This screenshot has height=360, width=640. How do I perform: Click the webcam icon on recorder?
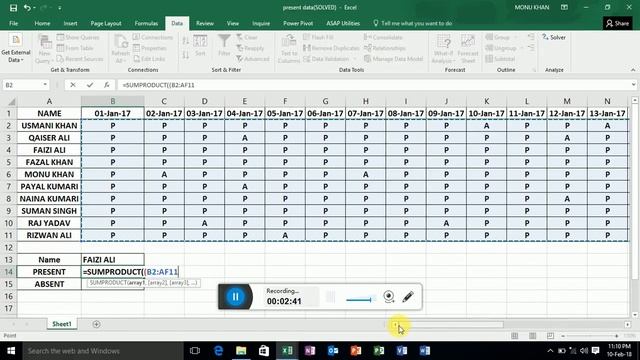[x=389, y=297]
